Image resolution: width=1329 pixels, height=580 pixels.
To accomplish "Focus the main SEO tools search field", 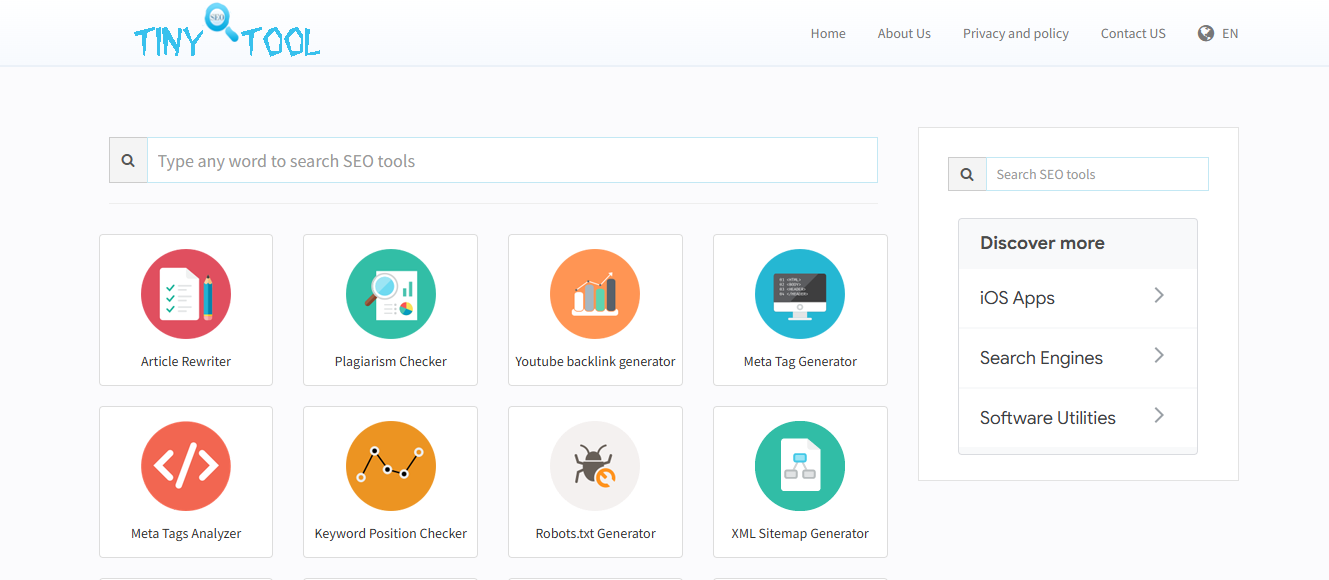I will click(512, 161).
